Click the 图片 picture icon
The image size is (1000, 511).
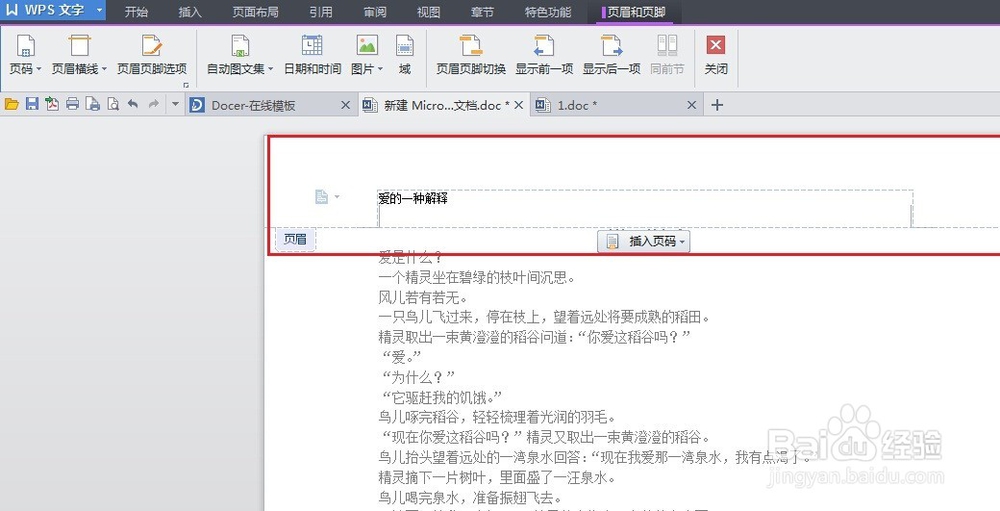[x=367, y=47]
